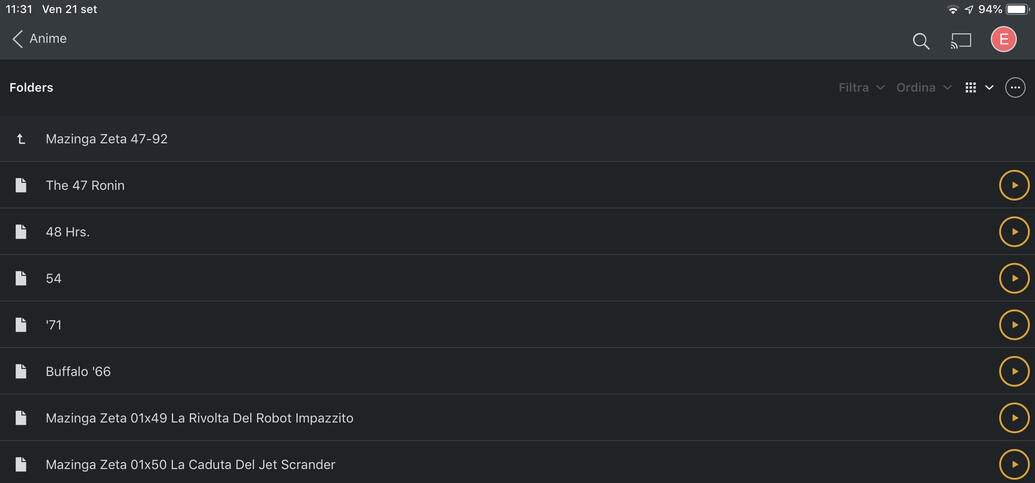Play Buffalo '66
The height and width of the screenshot is (483, 1035).
click(x=1014, y=371)
